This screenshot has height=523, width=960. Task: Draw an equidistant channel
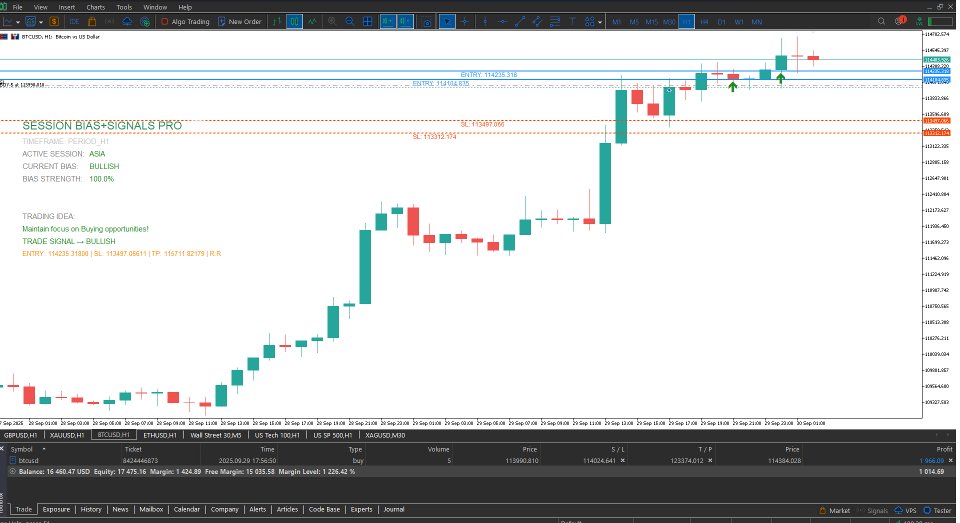(537, 21)
